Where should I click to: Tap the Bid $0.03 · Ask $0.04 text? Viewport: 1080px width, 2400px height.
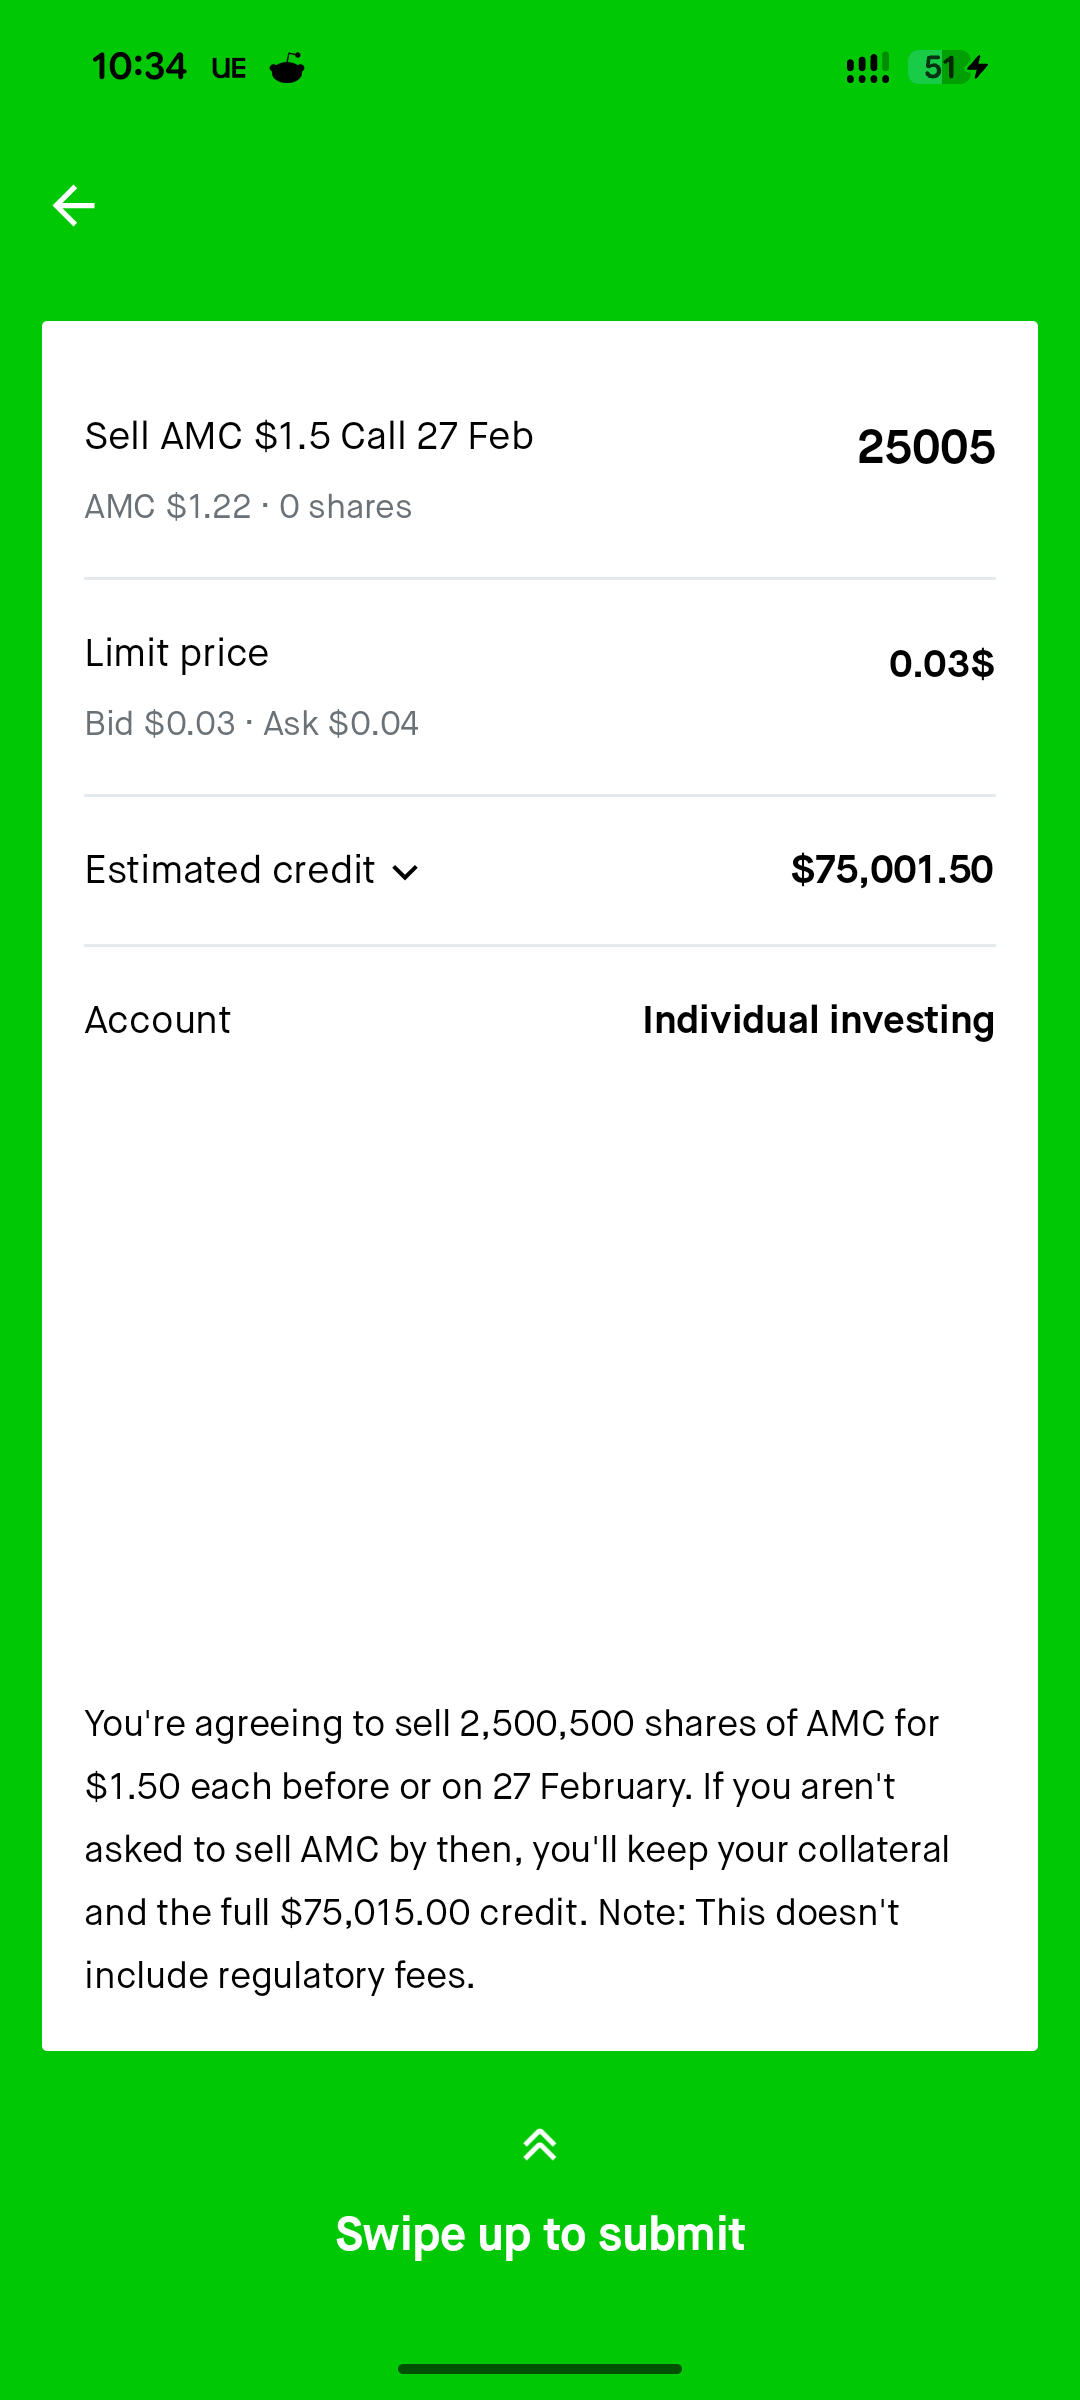click(x=251, y=723)
